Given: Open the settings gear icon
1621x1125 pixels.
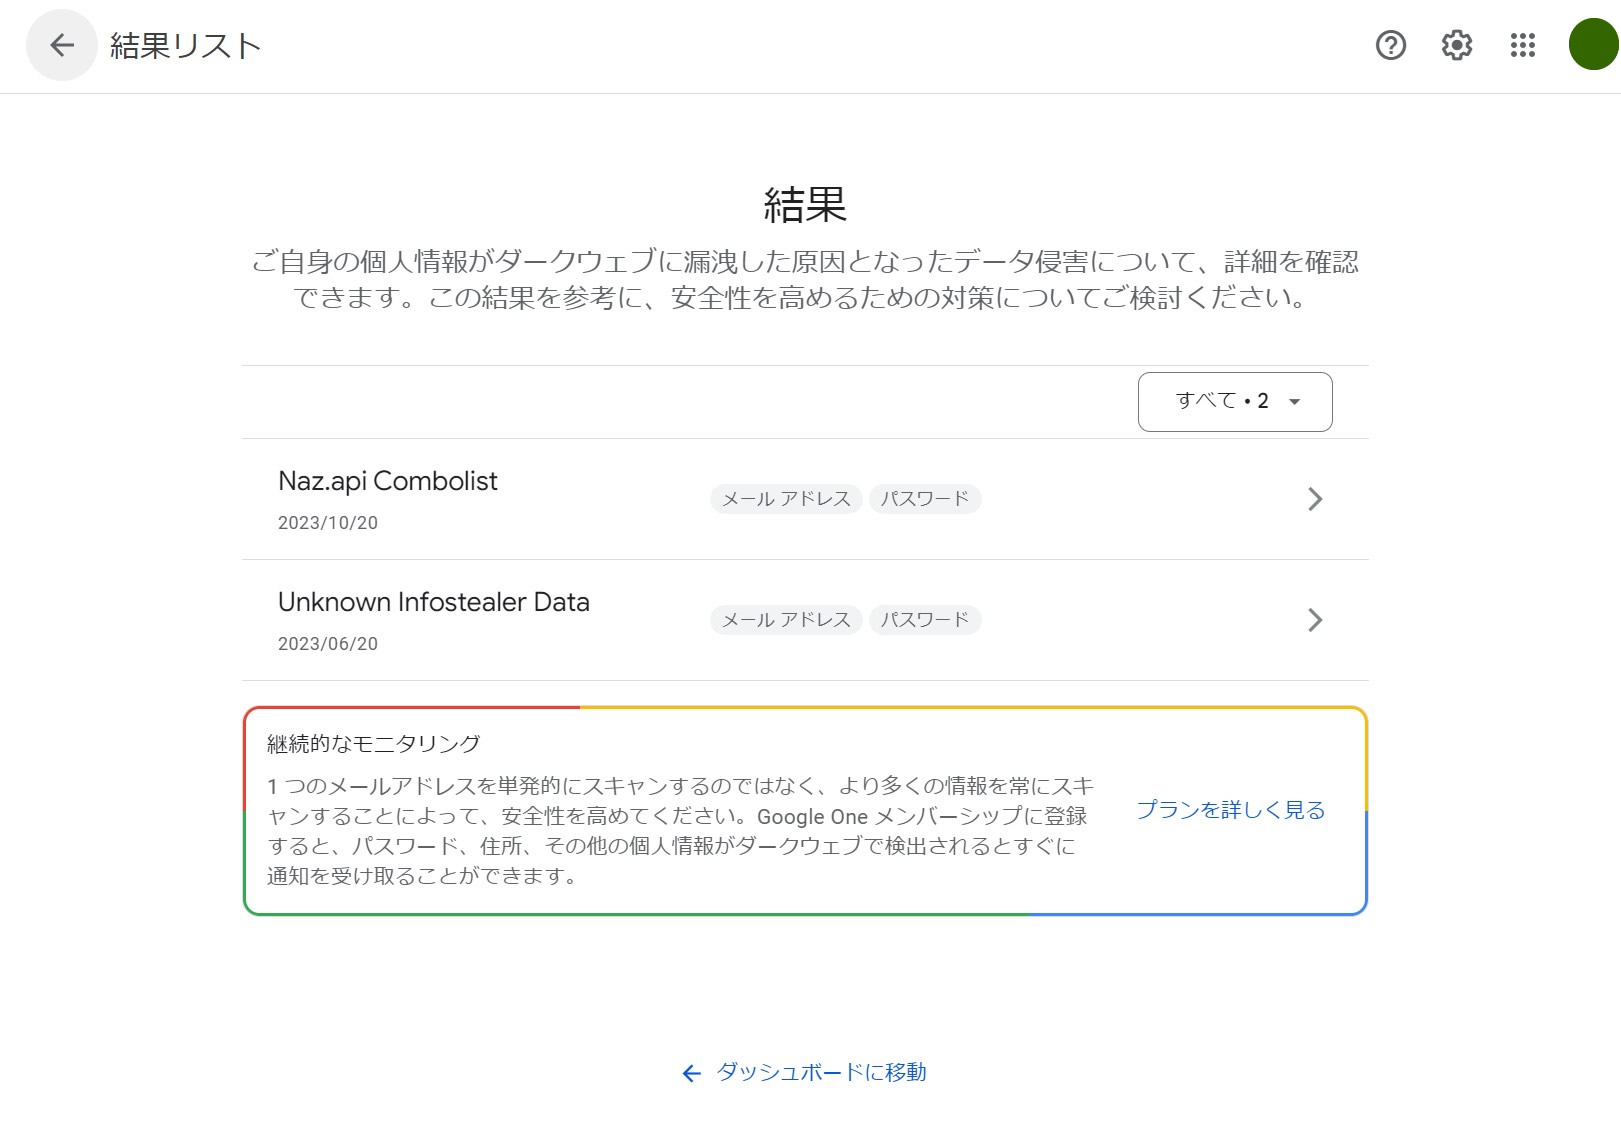Looking at the screenshot, I should (x=1456, y=45).
